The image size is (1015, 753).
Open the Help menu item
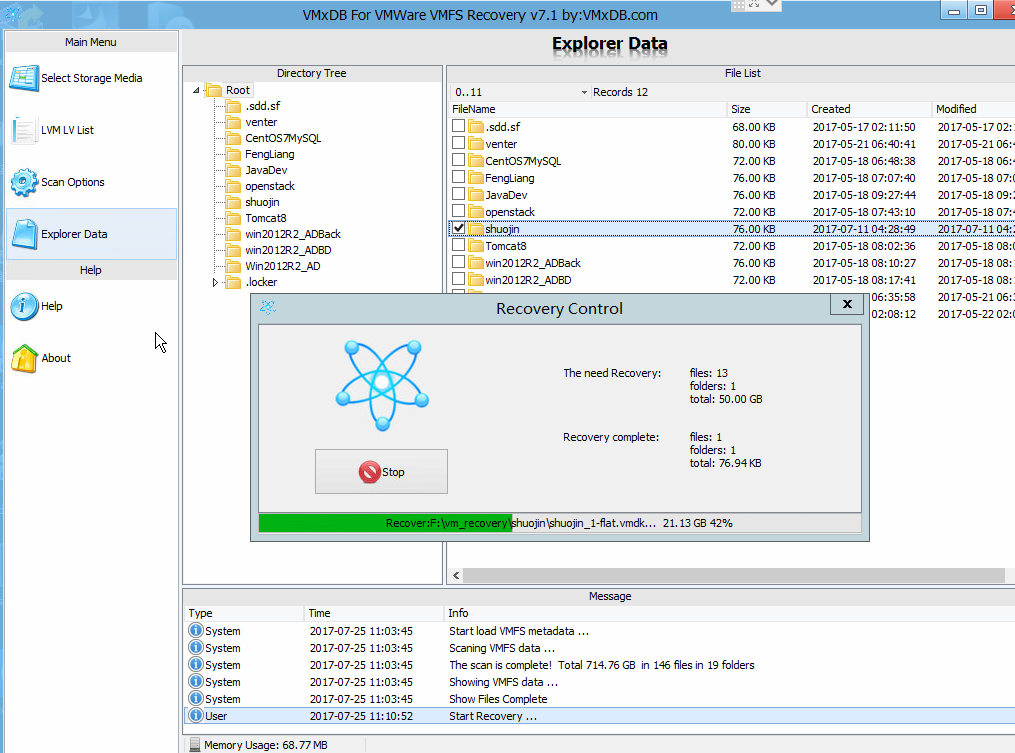pyautogui.click(x=91, y=306)
